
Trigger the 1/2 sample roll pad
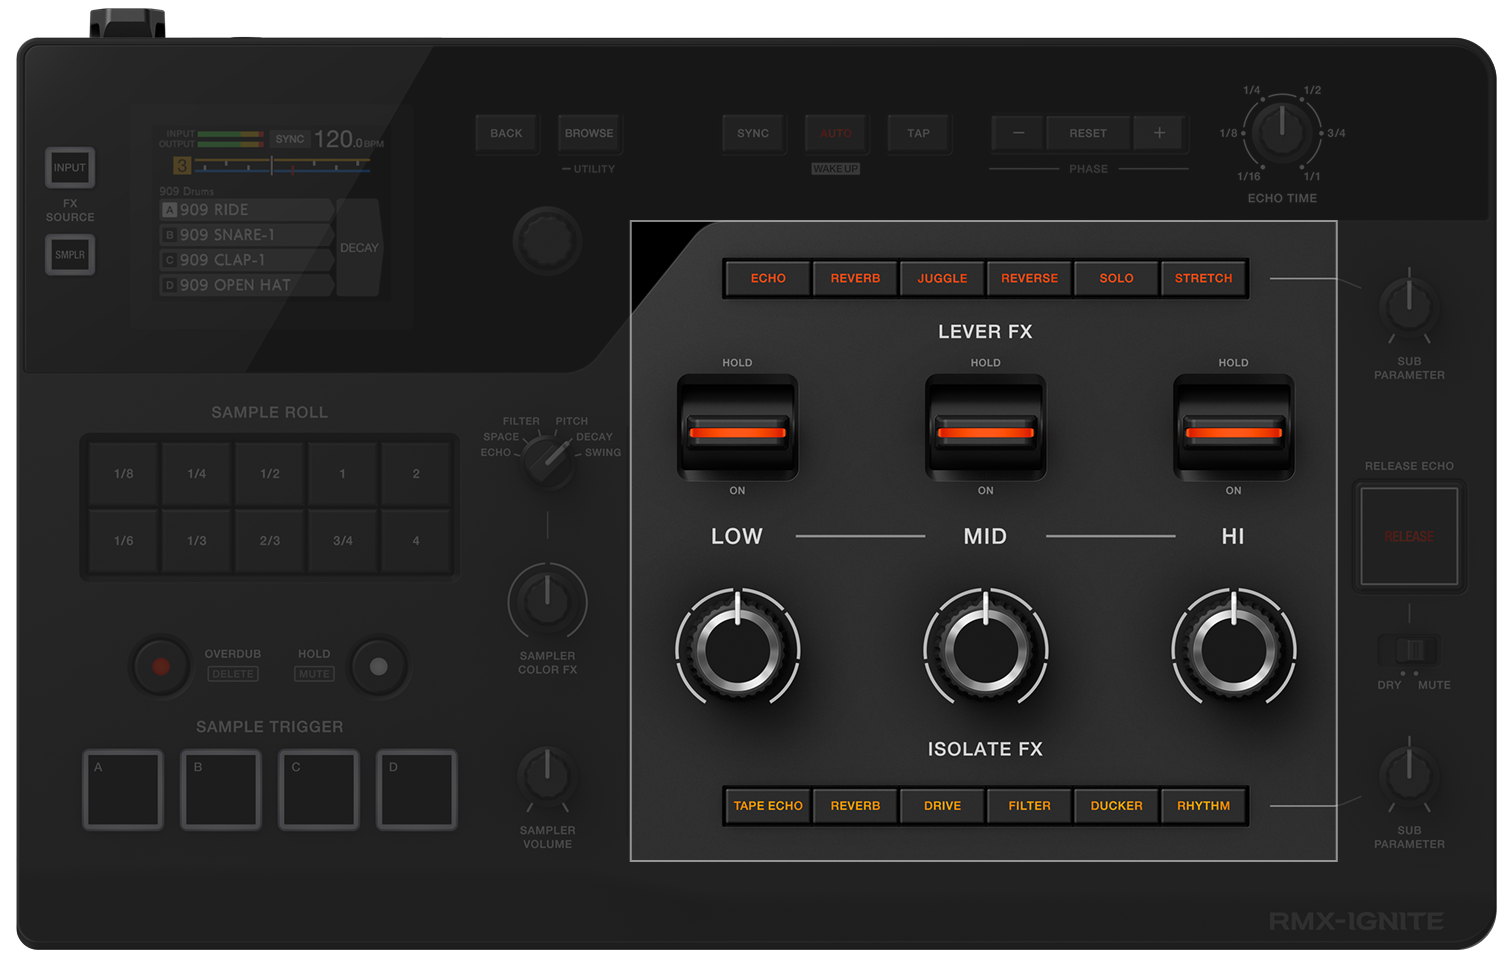click(269, 472)
